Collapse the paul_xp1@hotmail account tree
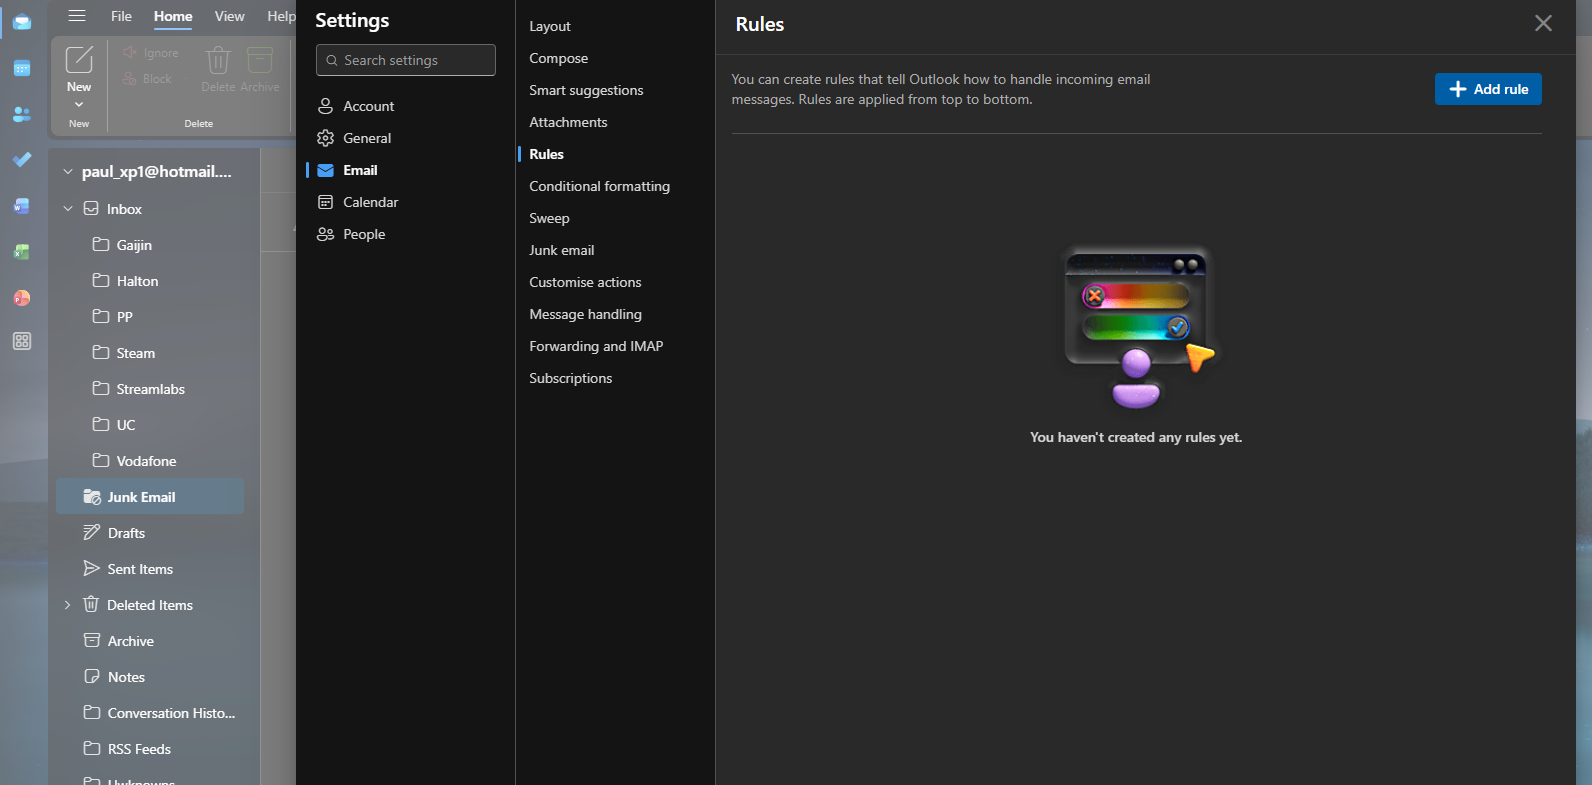Screen dimensions: 1592x785 tap(68, 172)
